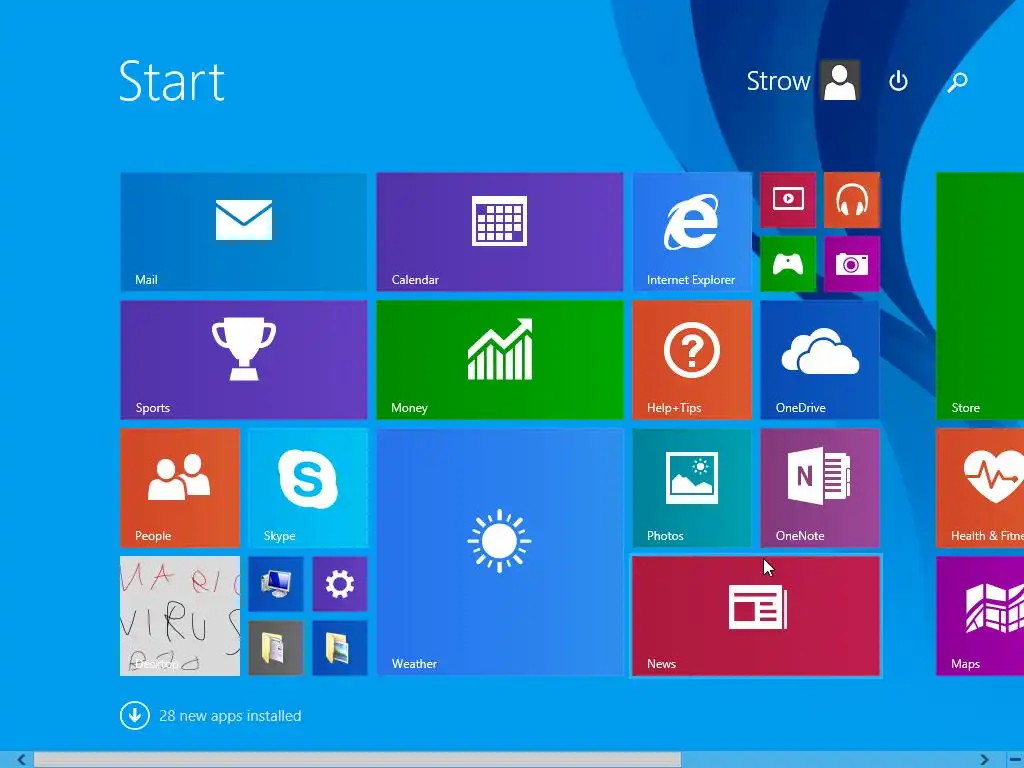Image resolution: width=1024 pixels, height=768 pixels.
Task: Open the Money chart tile
Action: click(500, 360)
